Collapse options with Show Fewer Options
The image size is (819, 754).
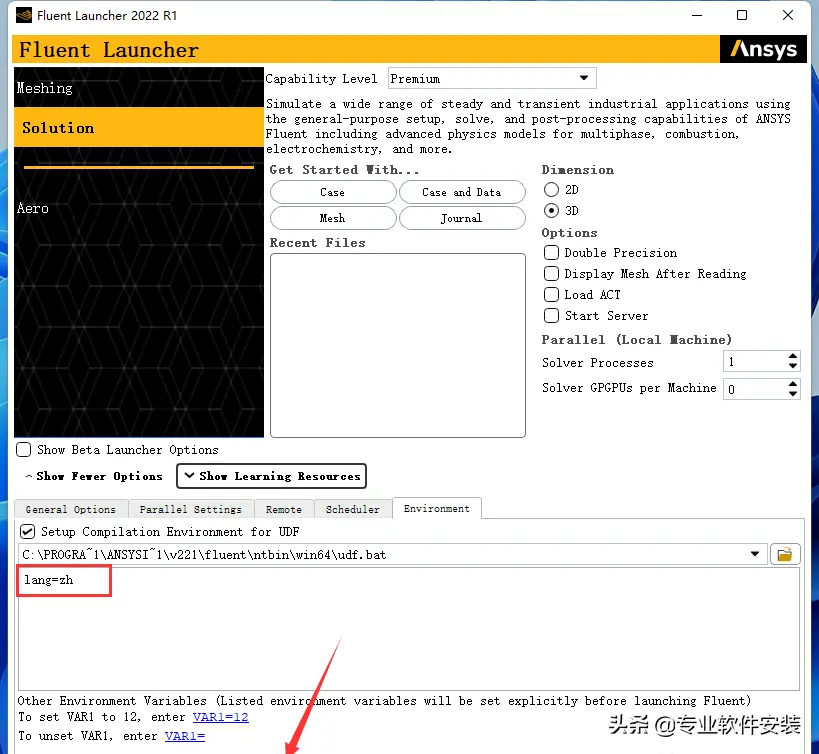[94, 476]
